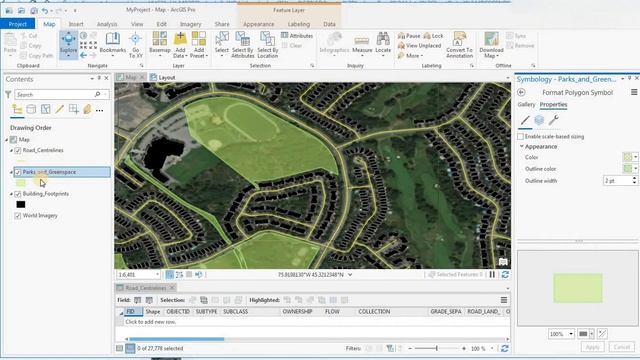Screen dimensions: 640x360
Task: Select the Structure wrench icon
Action: [x=553, y=120]
